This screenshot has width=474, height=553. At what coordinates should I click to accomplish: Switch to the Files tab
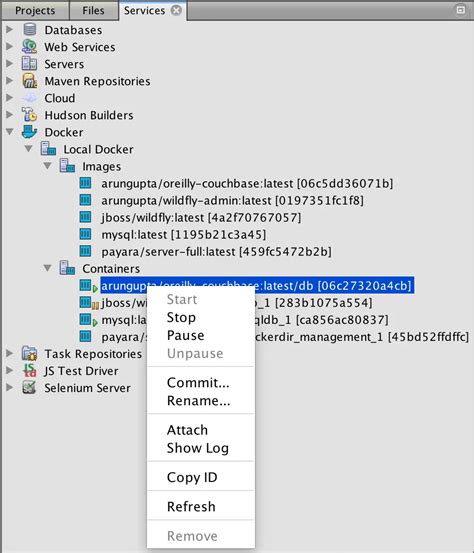[93, 11]
